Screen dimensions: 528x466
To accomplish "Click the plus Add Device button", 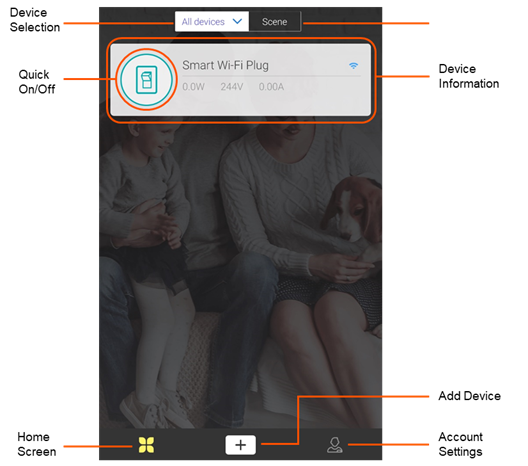I will point(240,445).
